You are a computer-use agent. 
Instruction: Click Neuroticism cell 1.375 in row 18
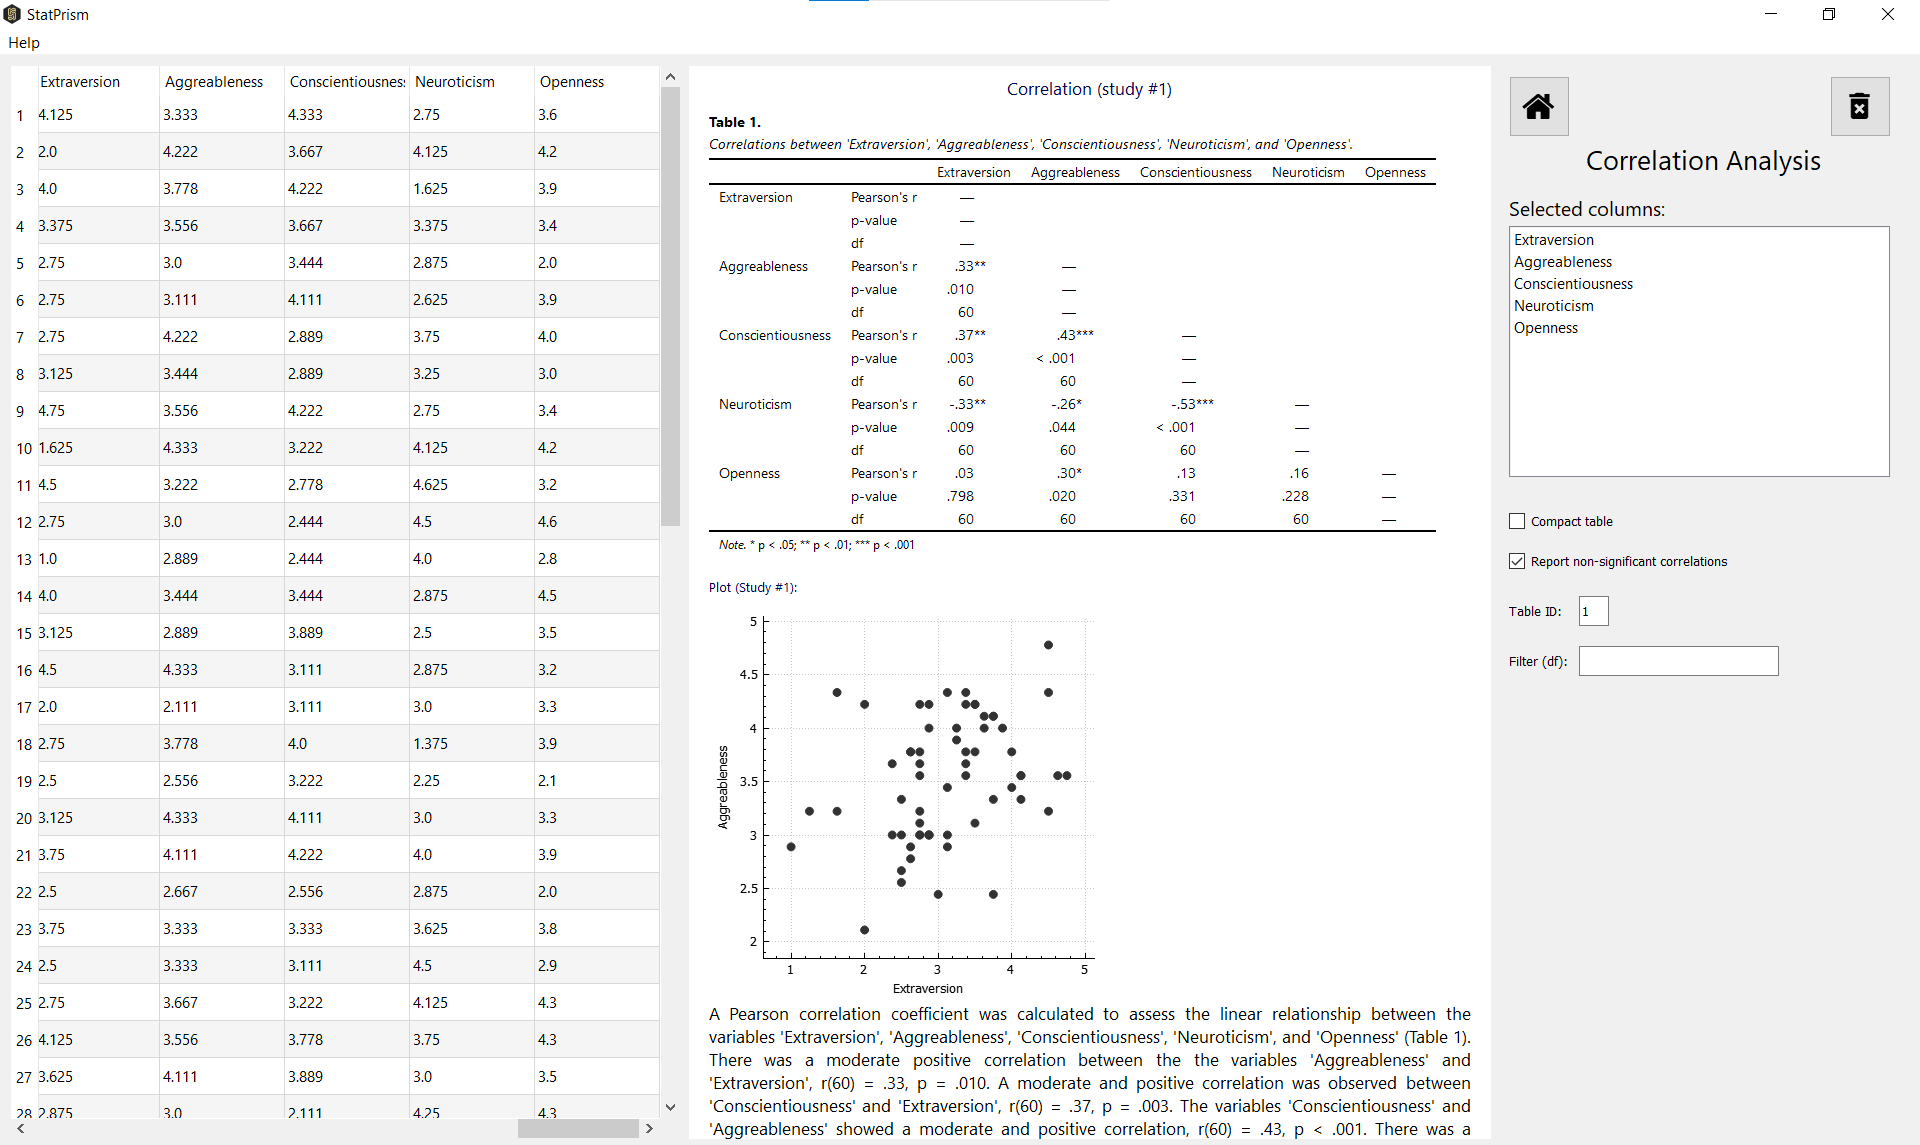472,744
